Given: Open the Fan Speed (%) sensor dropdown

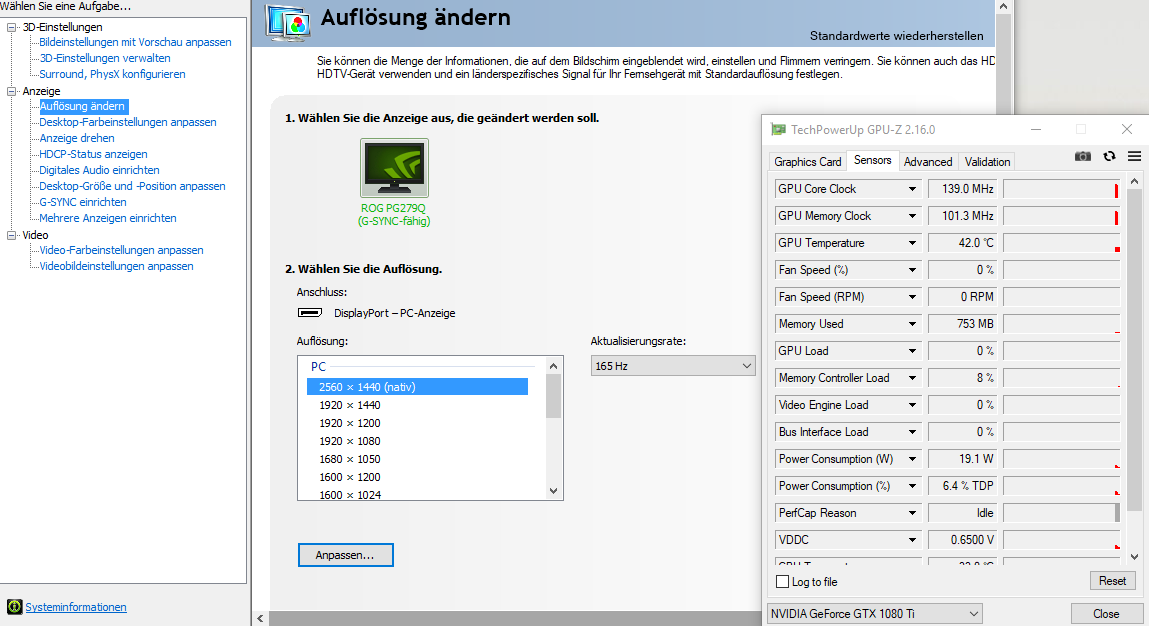Looking at the screenshot, I should (x=912, y=270).
